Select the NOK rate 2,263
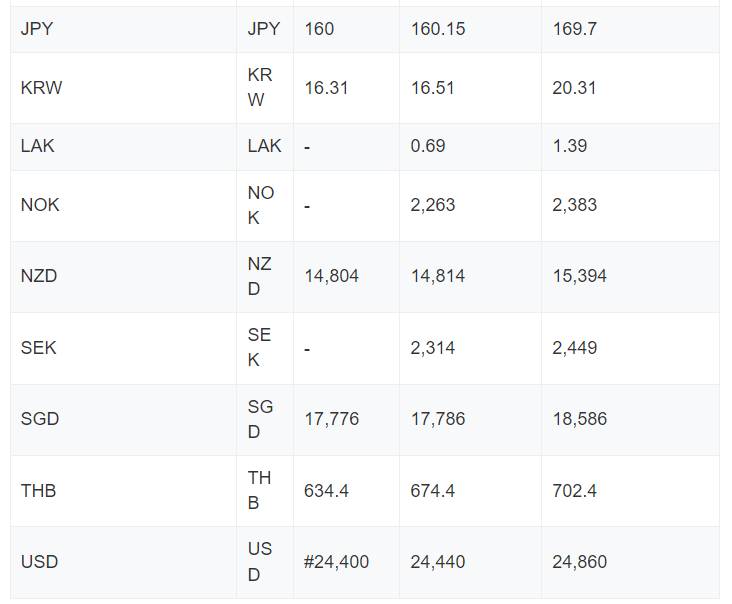 pos(432,205)
